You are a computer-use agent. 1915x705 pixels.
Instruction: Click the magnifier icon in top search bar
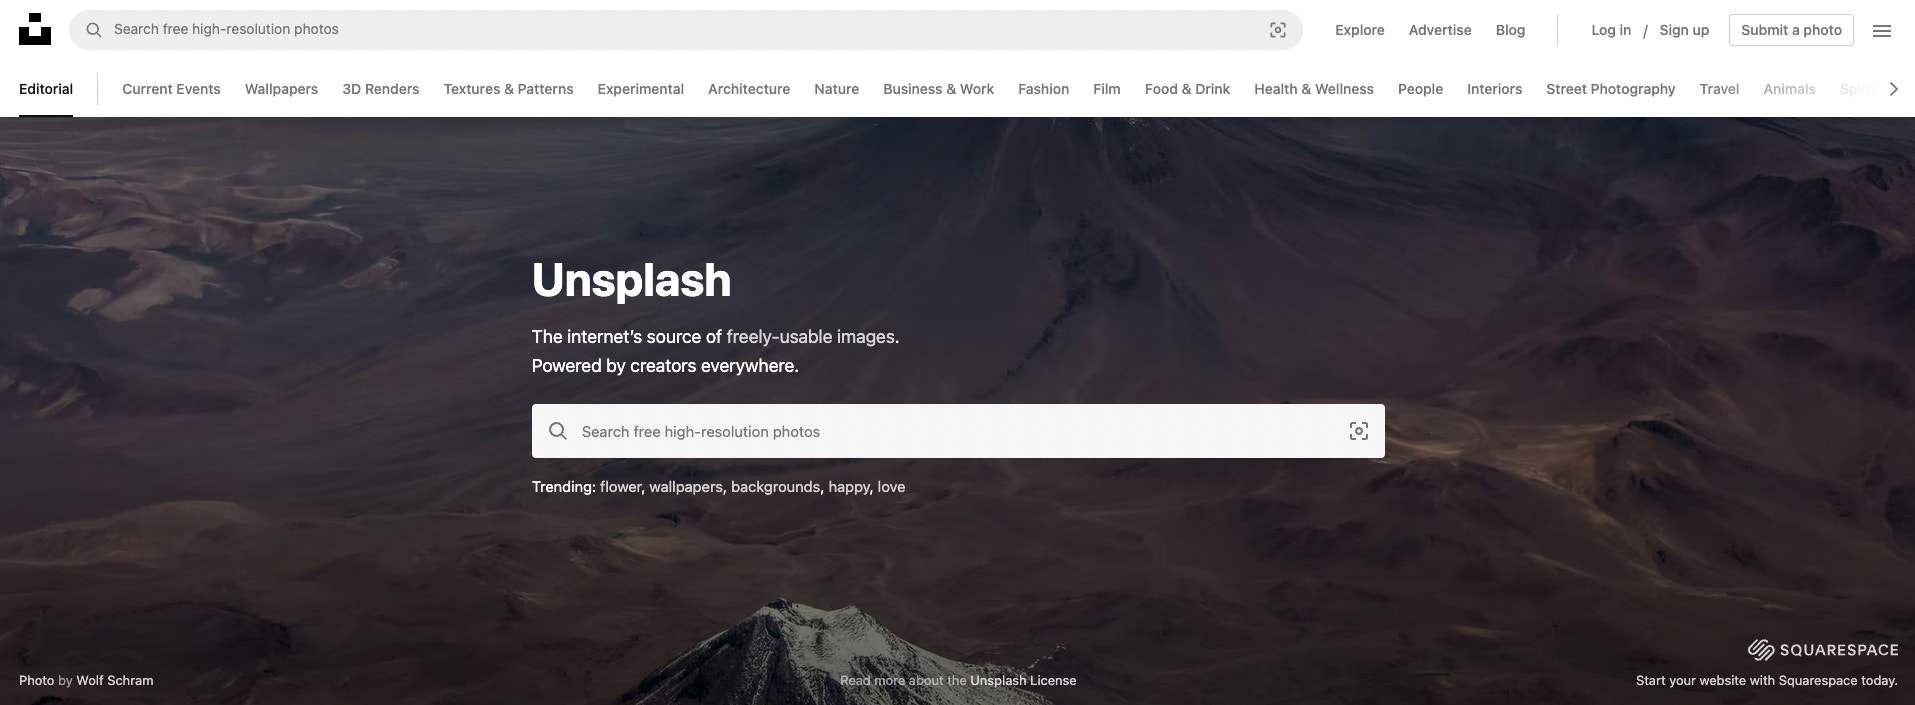(93, 30)
